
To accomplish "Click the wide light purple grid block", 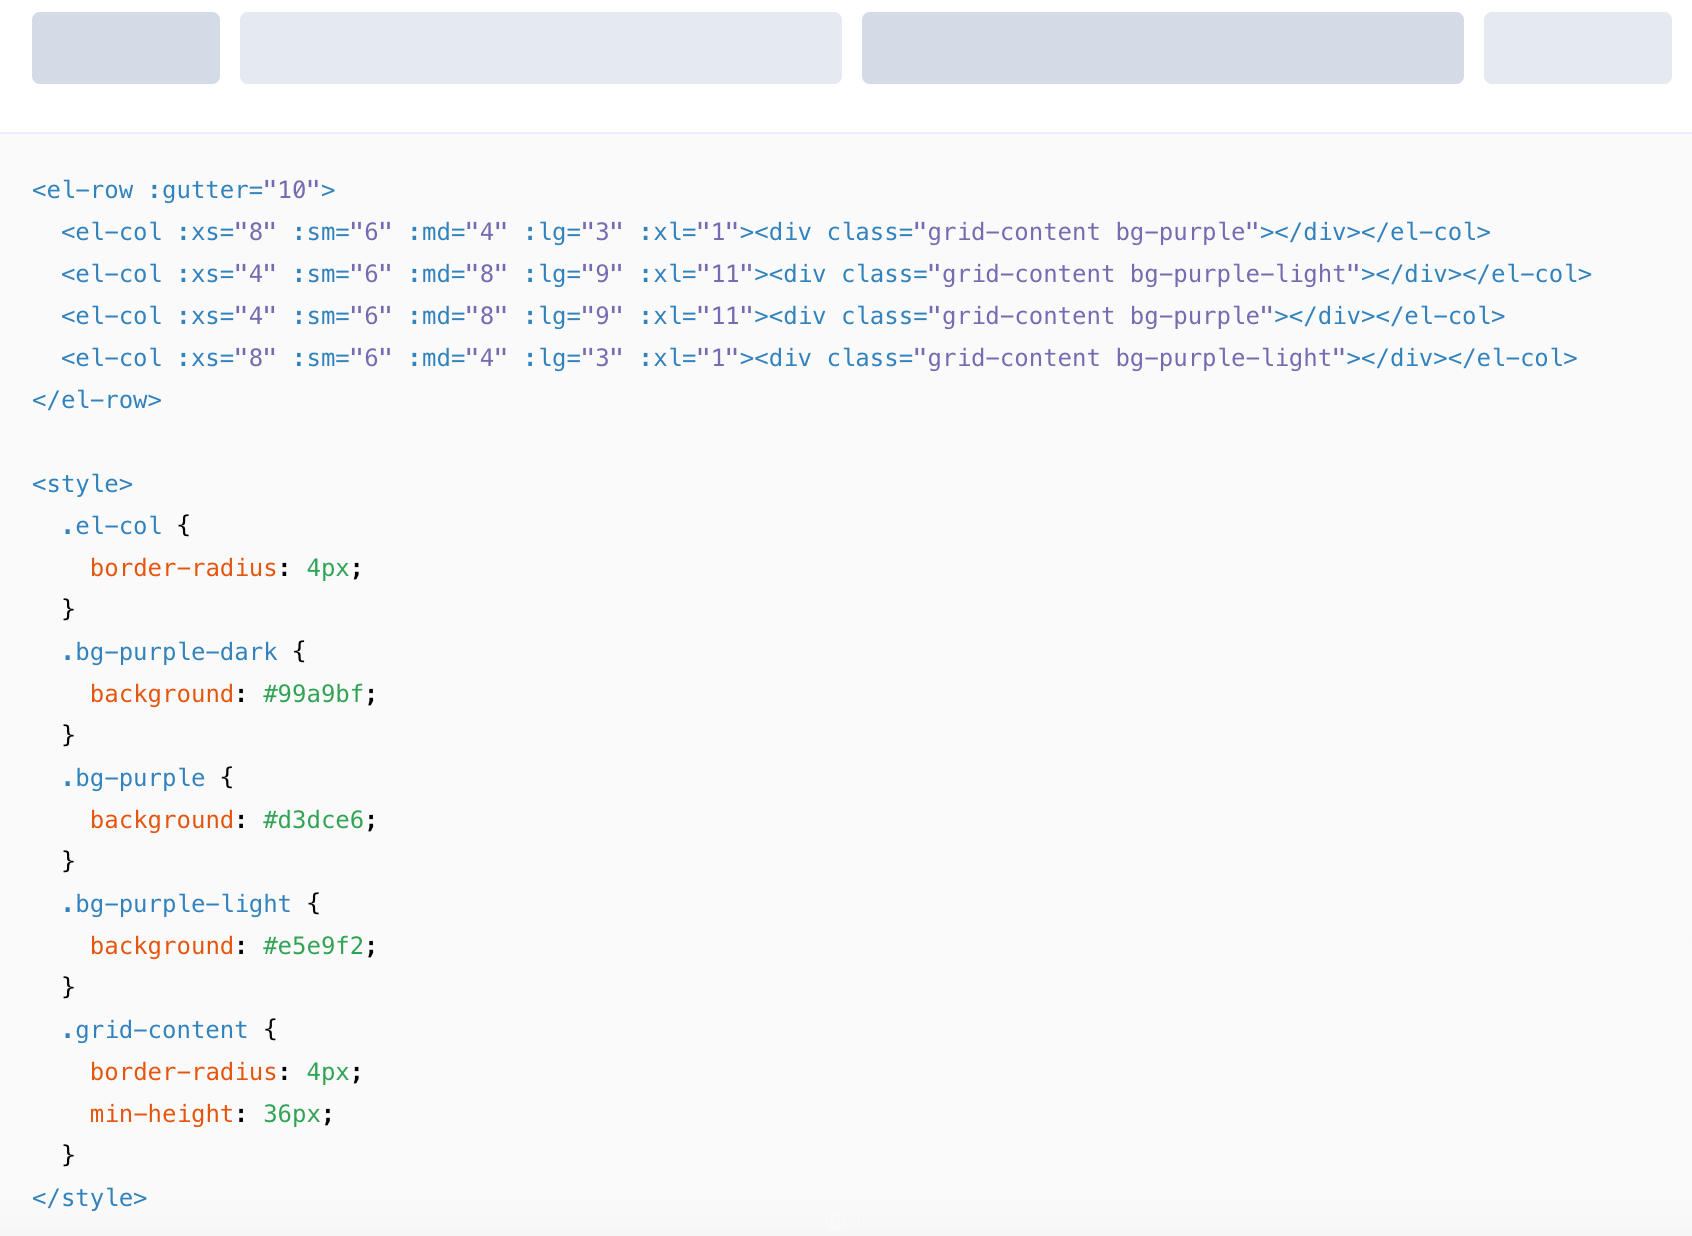I will [540, 48].
